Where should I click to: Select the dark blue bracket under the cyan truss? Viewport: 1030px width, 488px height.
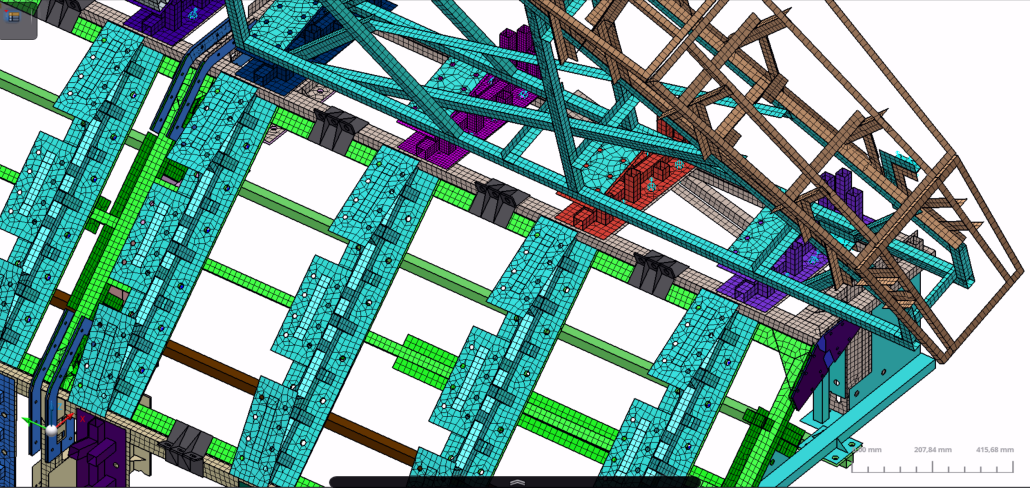point(270,68)
